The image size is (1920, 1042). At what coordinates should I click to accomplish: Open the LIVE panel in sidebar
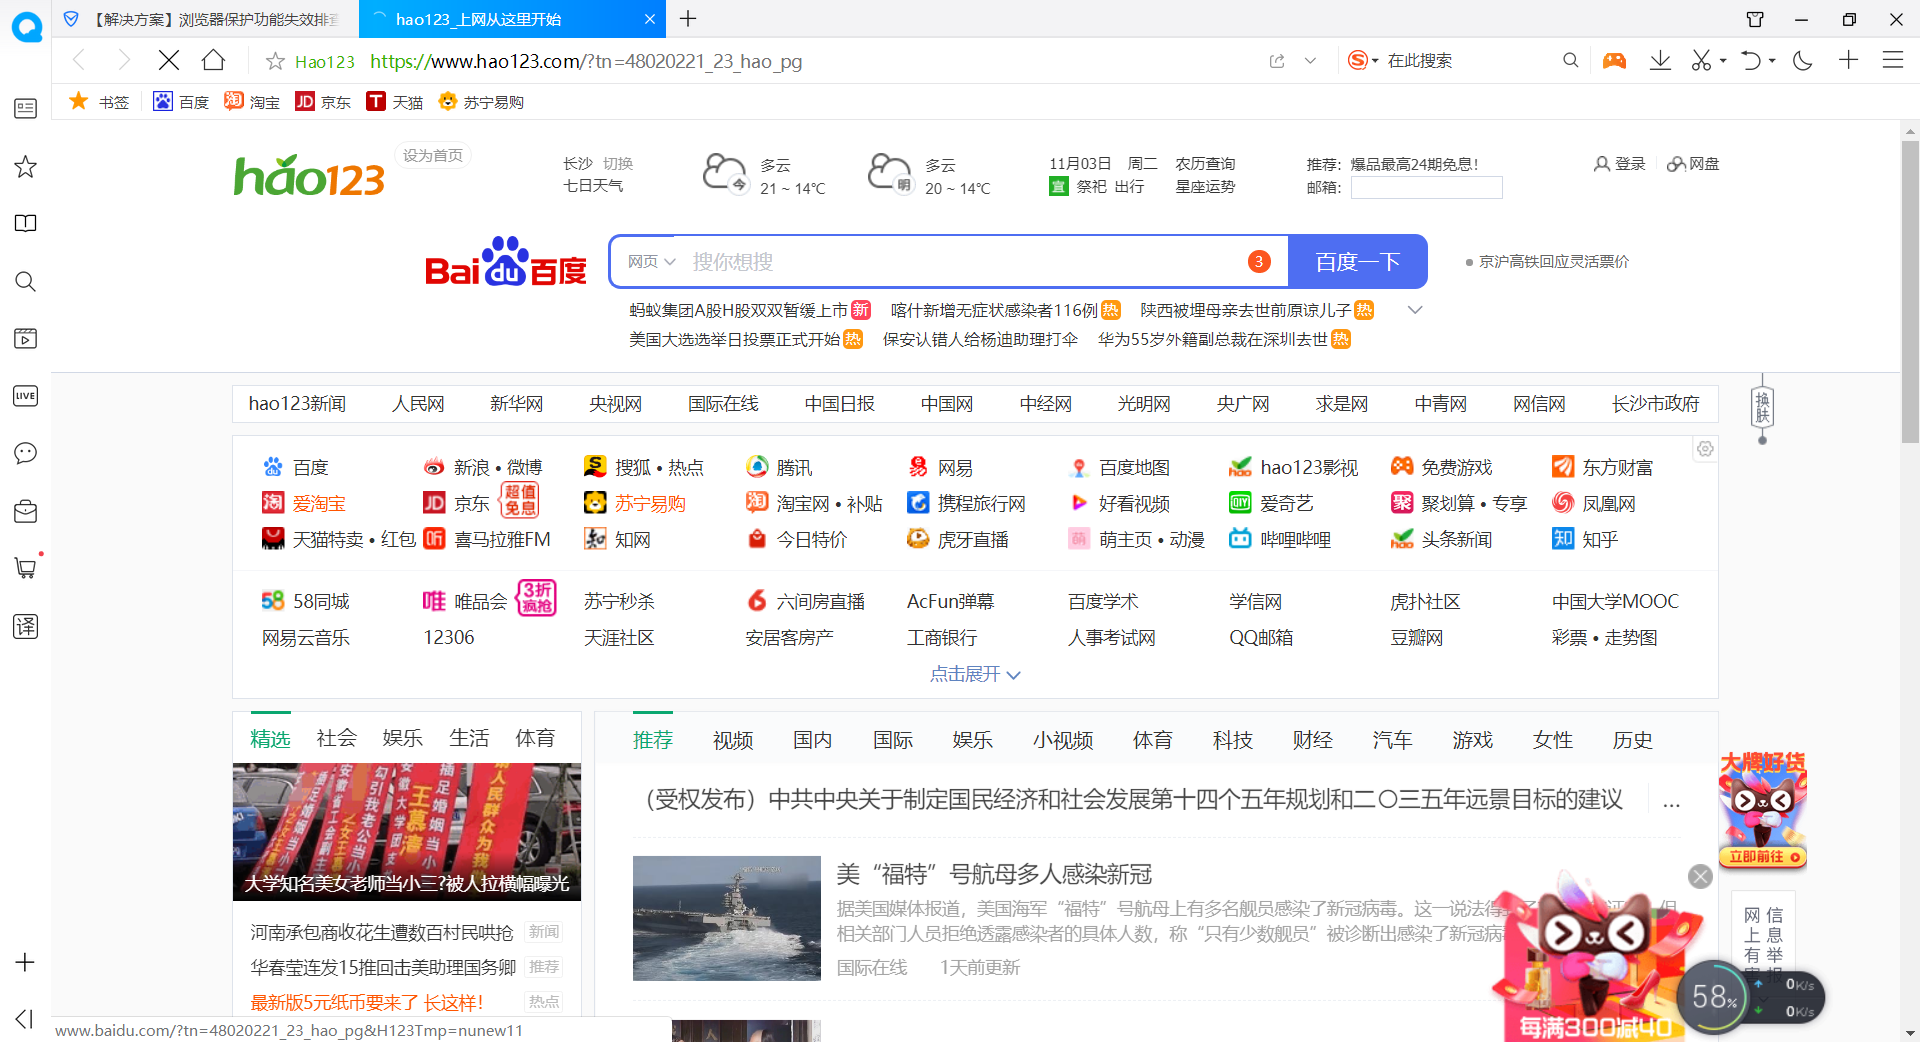[x=26, y=396]
